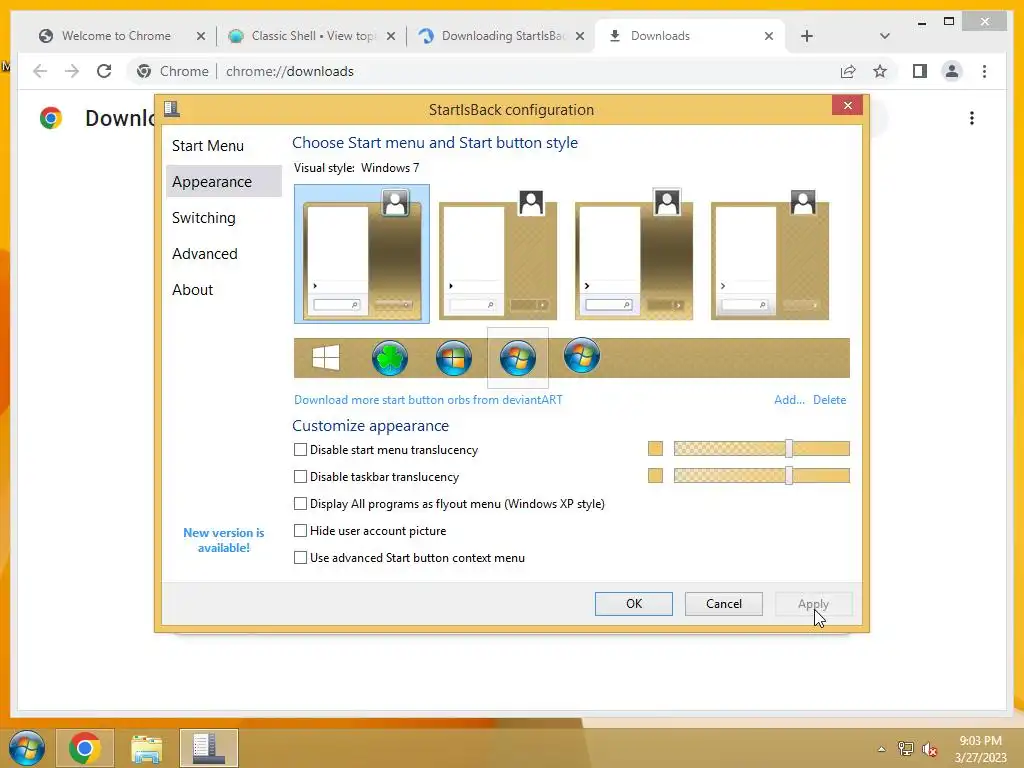This screenshot has height=768, width=1024.
Task: Open a new Chrome tab
Action: click(807, 36)
